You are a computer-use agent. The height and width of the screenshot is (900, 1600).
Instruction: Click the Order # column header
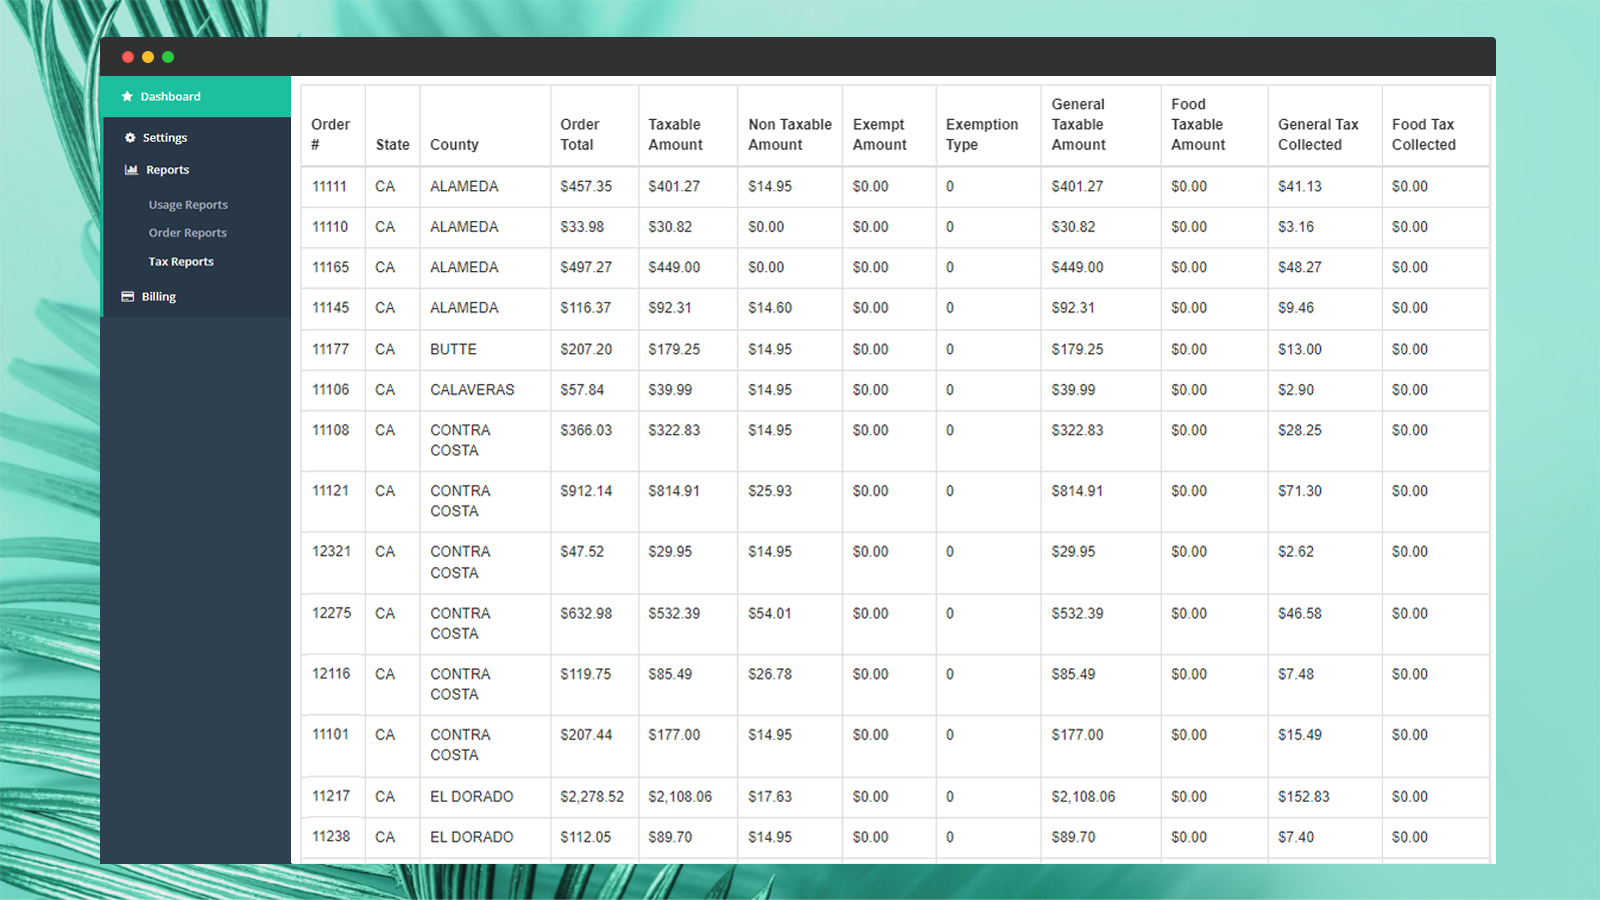[330, 134]
